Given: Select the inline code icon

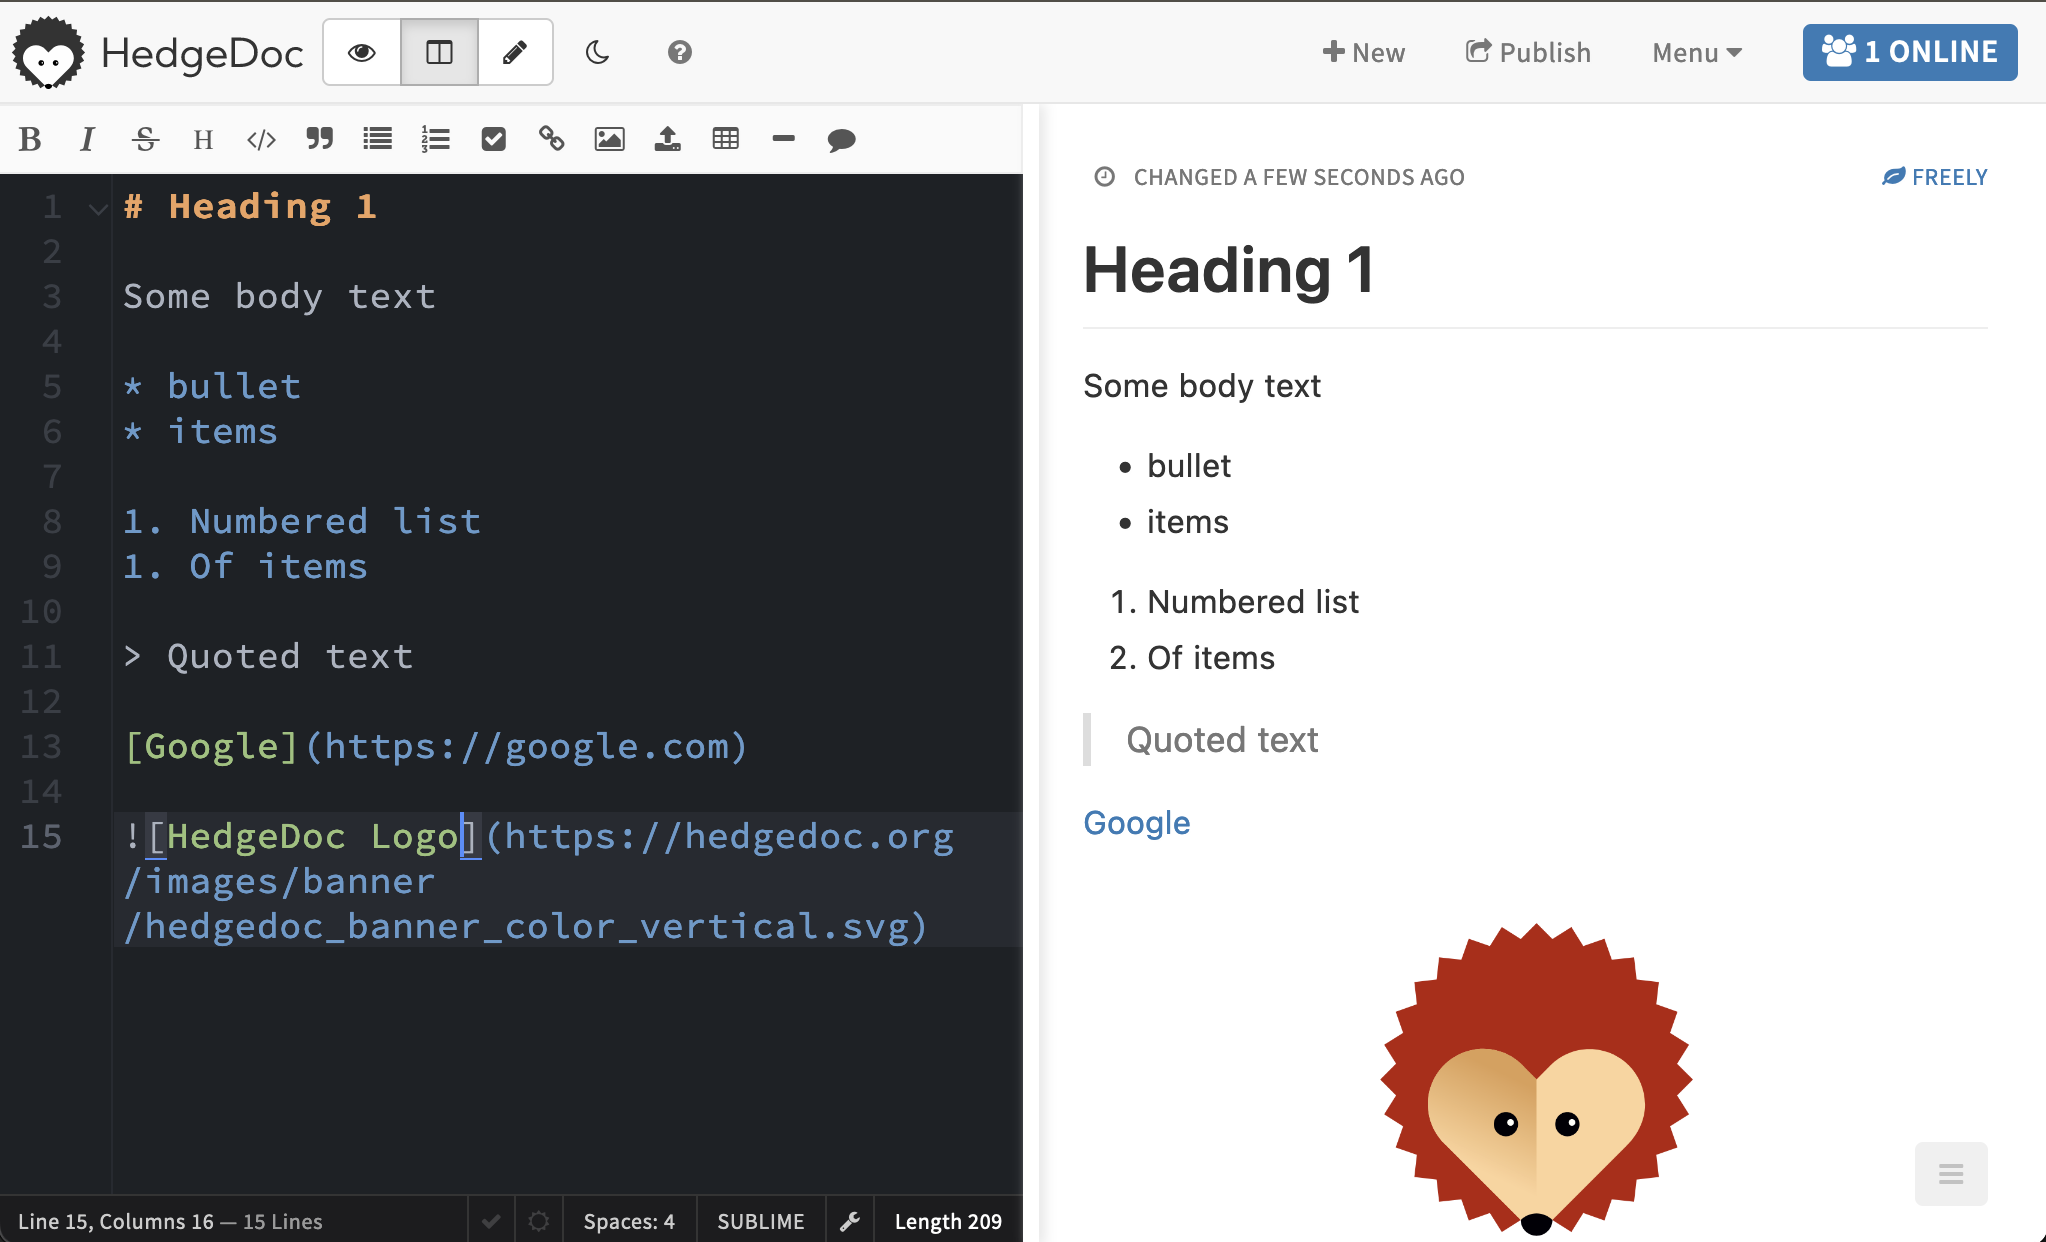Looking at the screenshot, I should [259, 139].
